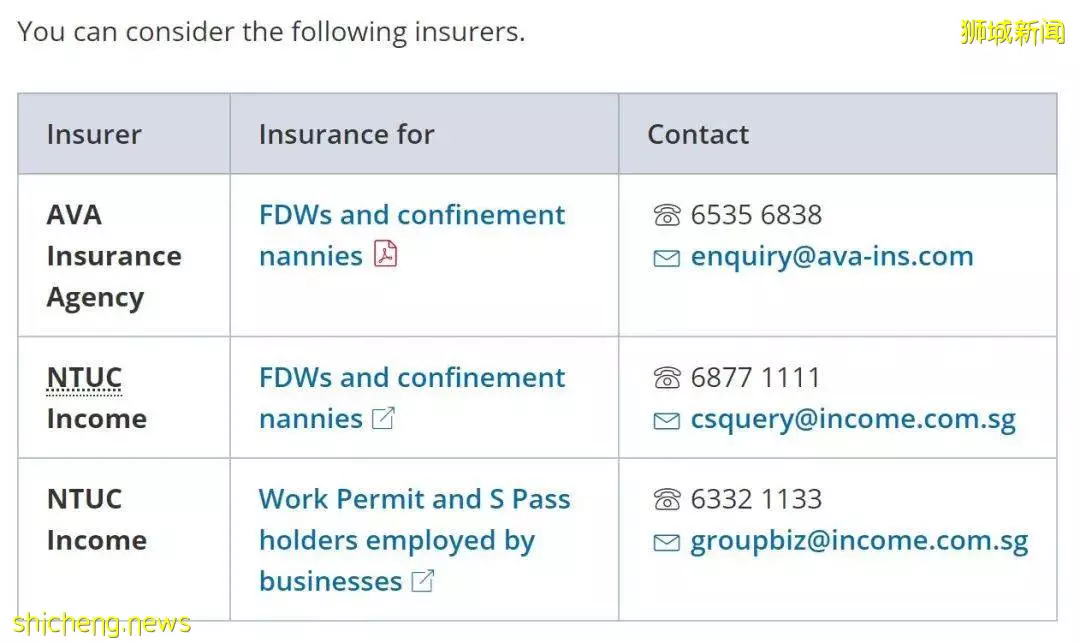Click the Insurance for column header
The height and width of the screenshot is (643, 1080).
pos(346,134)
